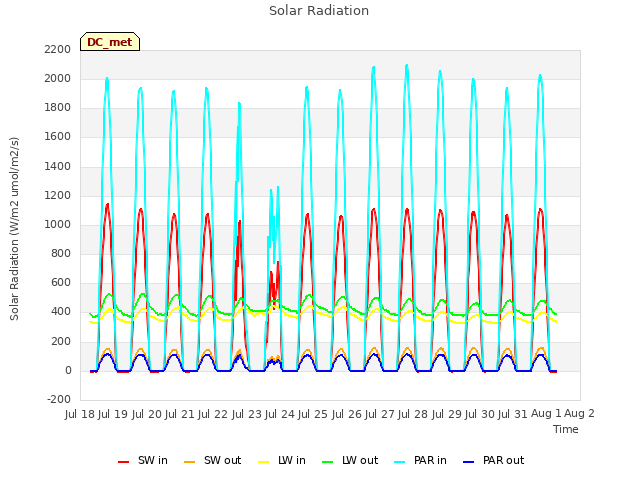This screenshot has height=480, width=640.
Task: Click the Jul 26 x-axis tick label
Action: tap(347, 414)
